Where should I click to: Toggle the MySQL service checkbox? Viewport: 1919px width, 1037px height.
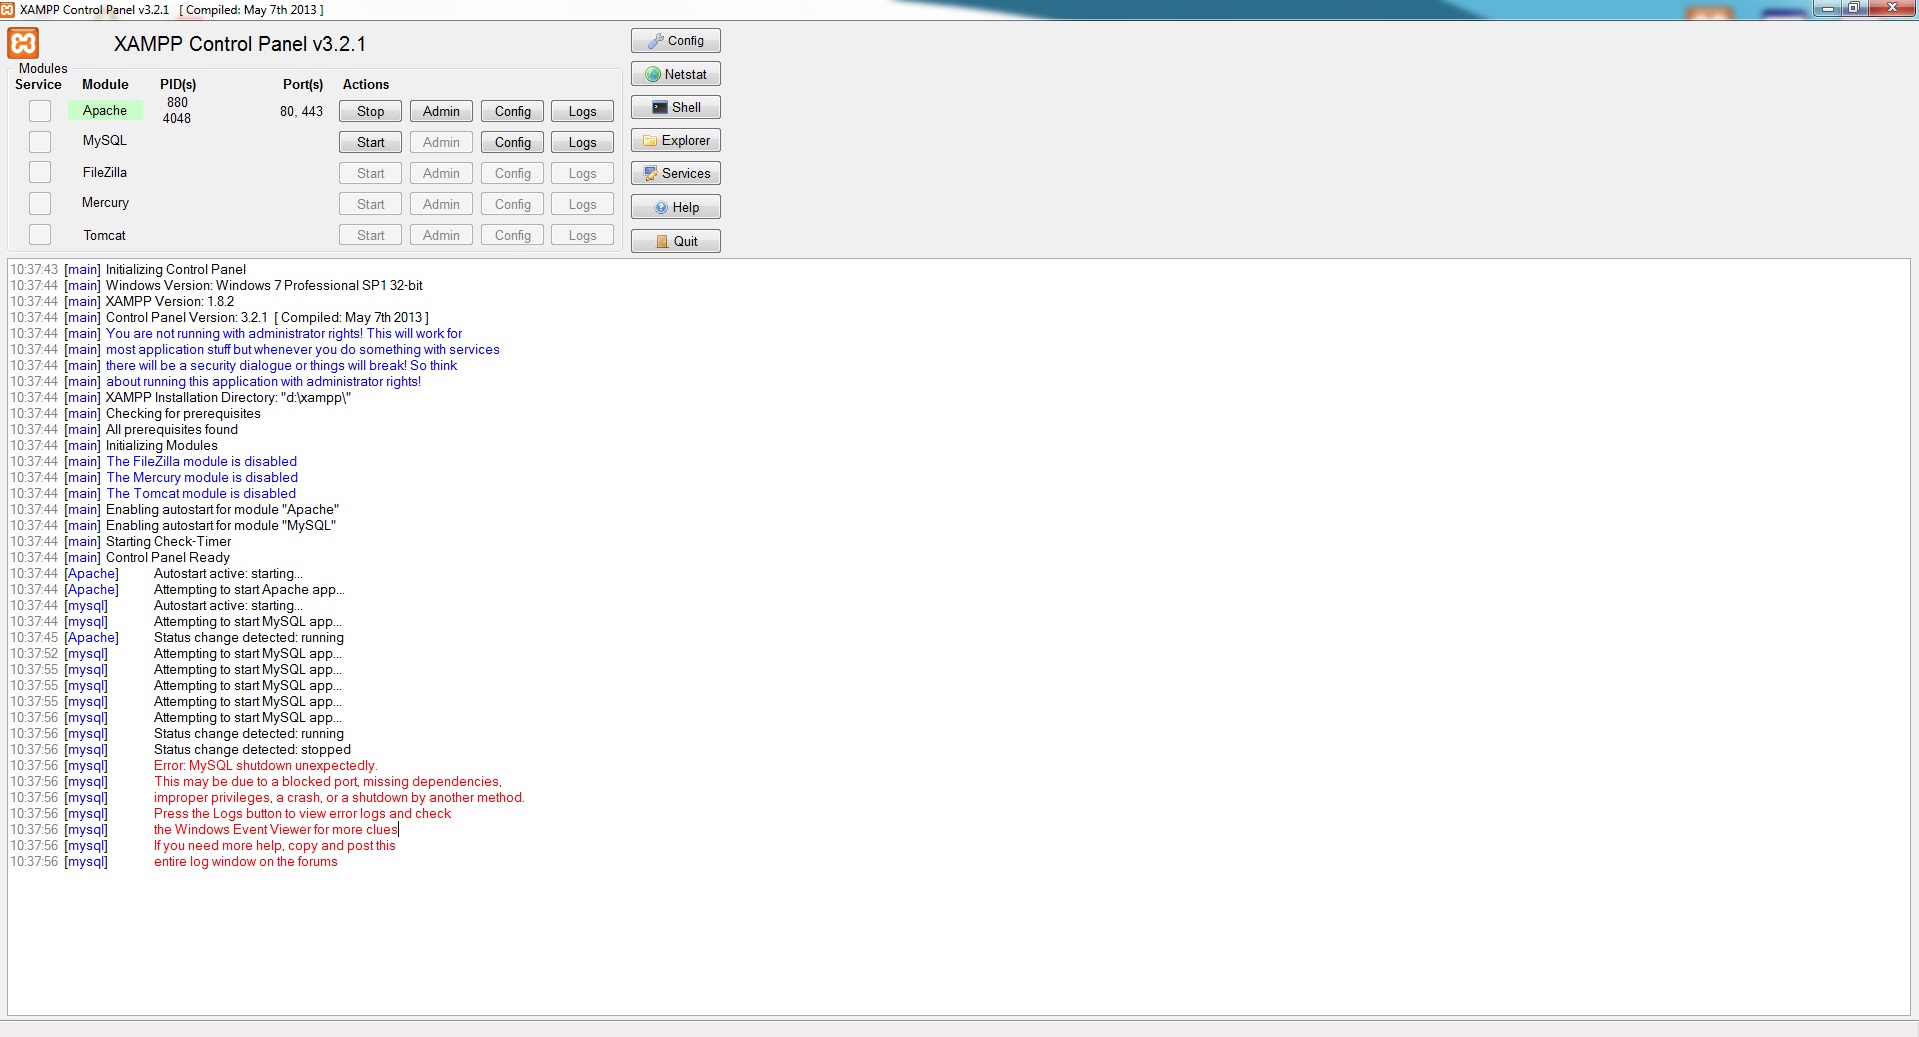(40, 142)
